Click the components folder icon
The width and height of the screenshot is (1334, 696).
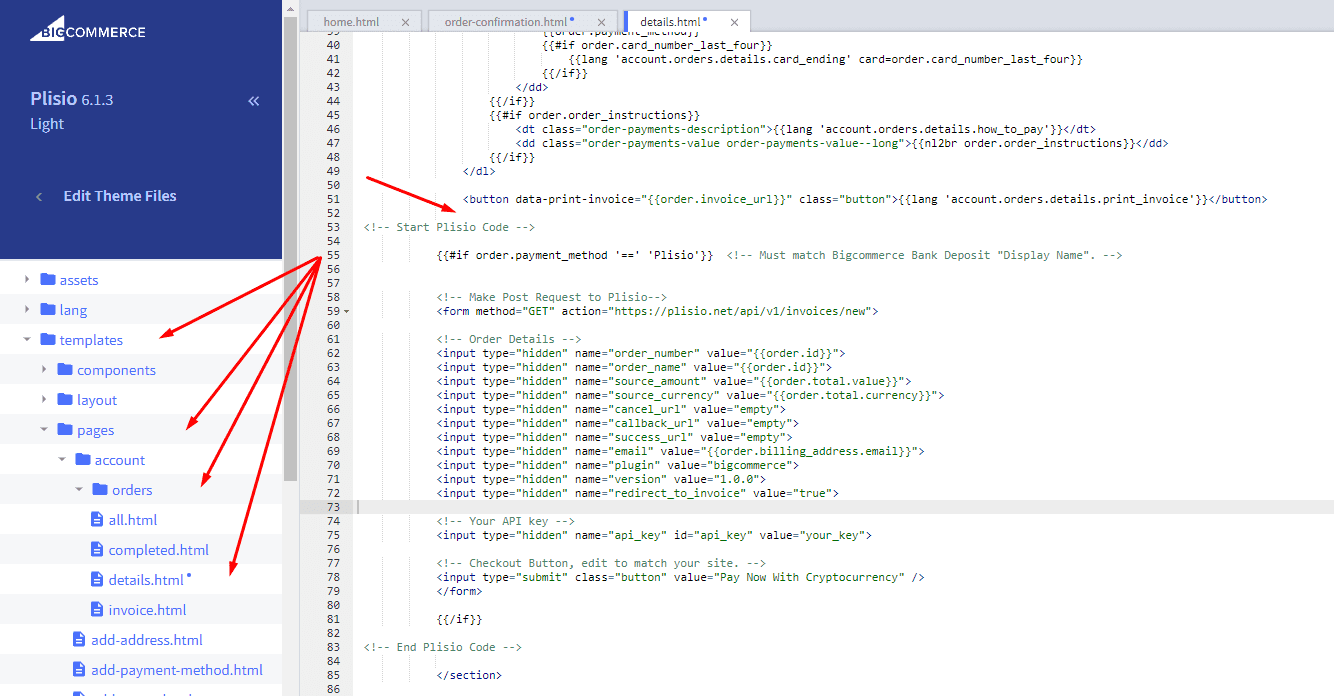(x=65, y=370)
